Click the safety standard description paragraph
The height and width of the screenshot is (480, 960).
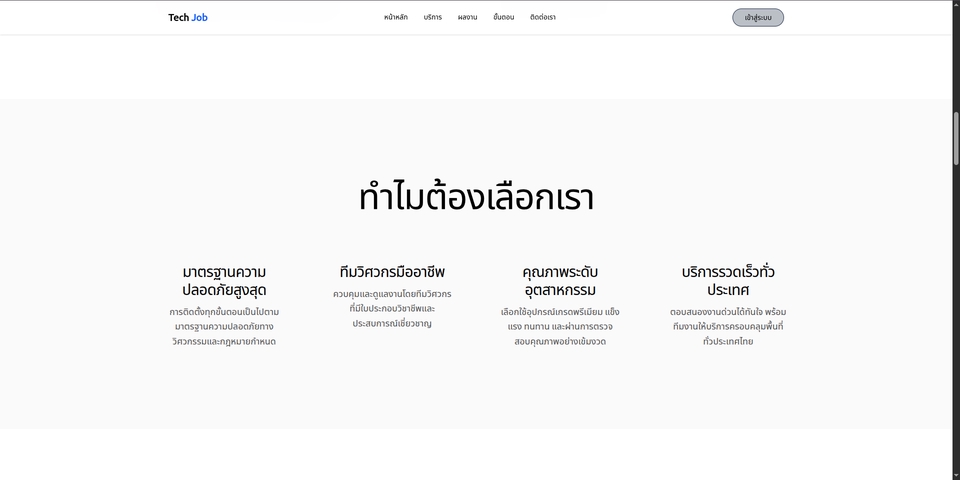(x=224, y=326)
